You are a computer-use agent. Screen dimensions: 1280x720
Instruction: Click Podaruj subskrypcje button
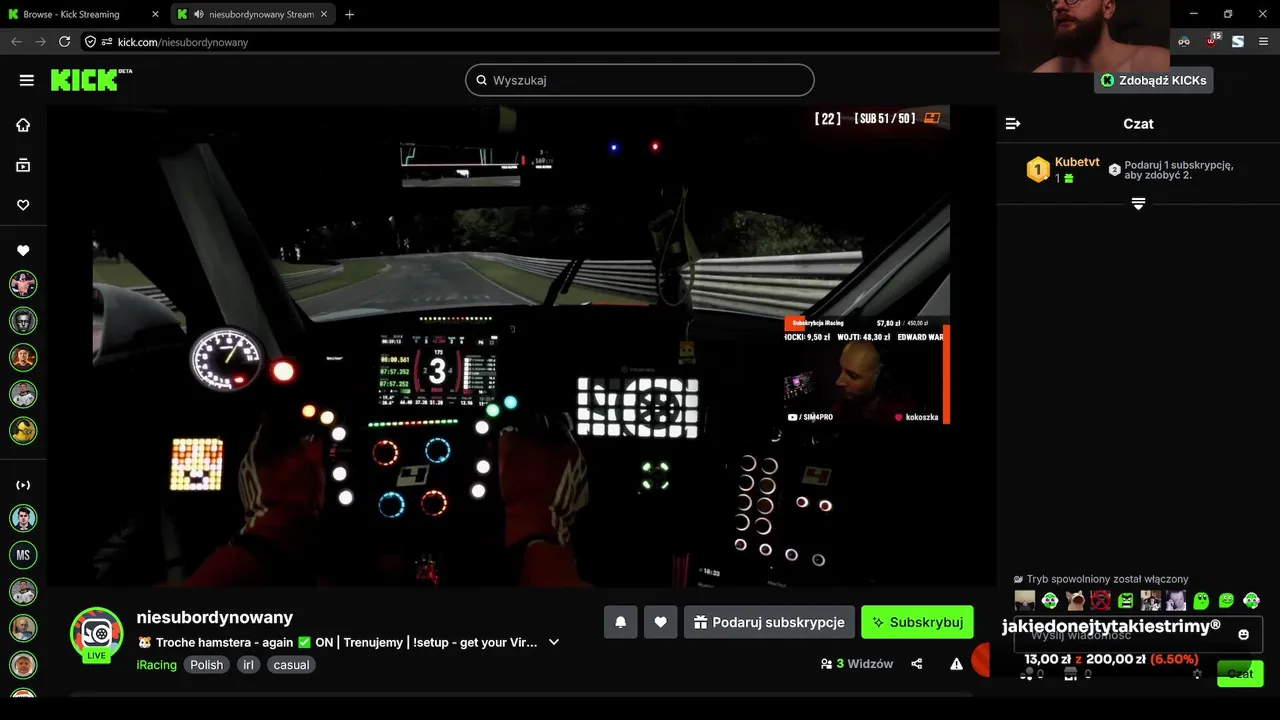769,622
